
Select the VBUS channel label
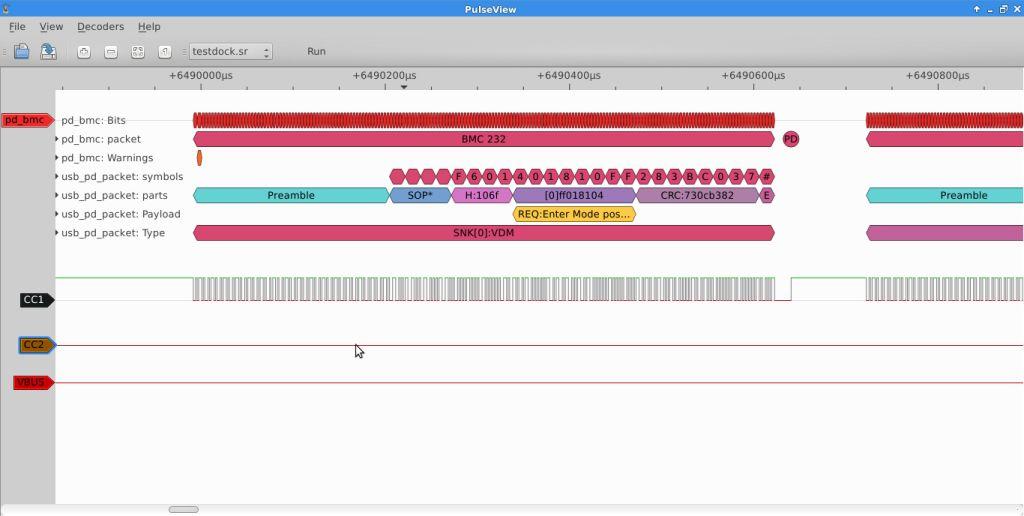pos(31,382)
